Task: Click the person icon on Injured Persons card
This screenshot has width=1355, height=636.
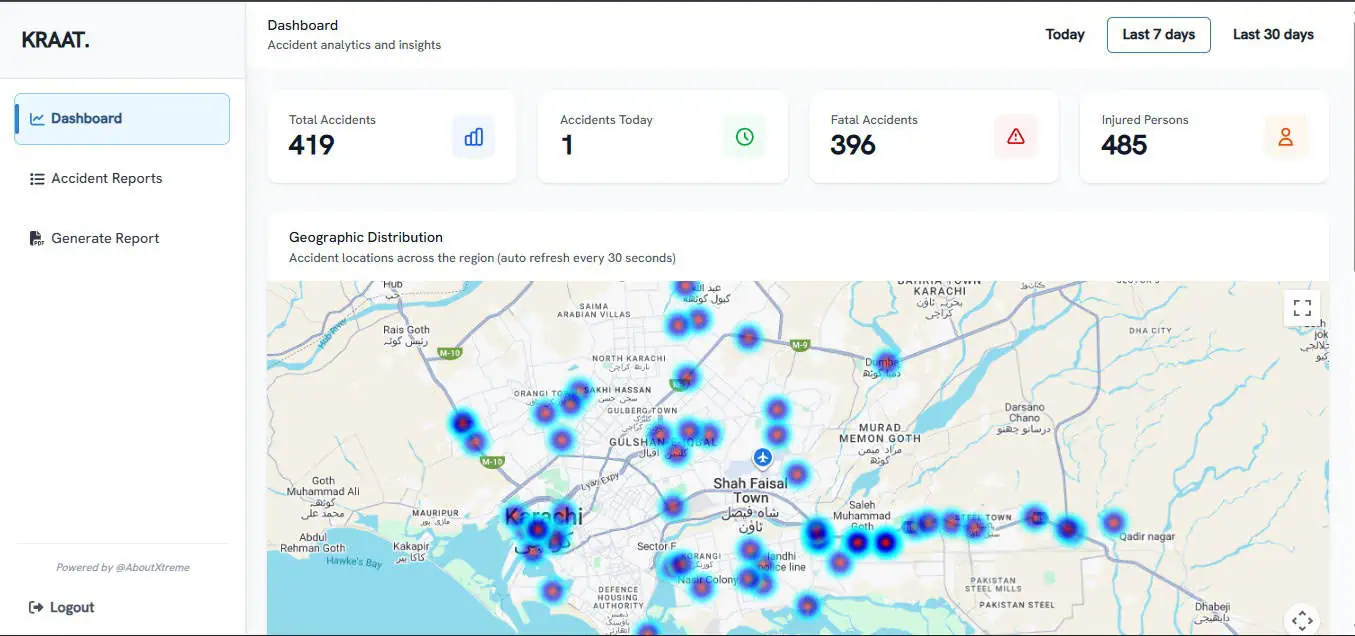Action: click(1286, 137)
